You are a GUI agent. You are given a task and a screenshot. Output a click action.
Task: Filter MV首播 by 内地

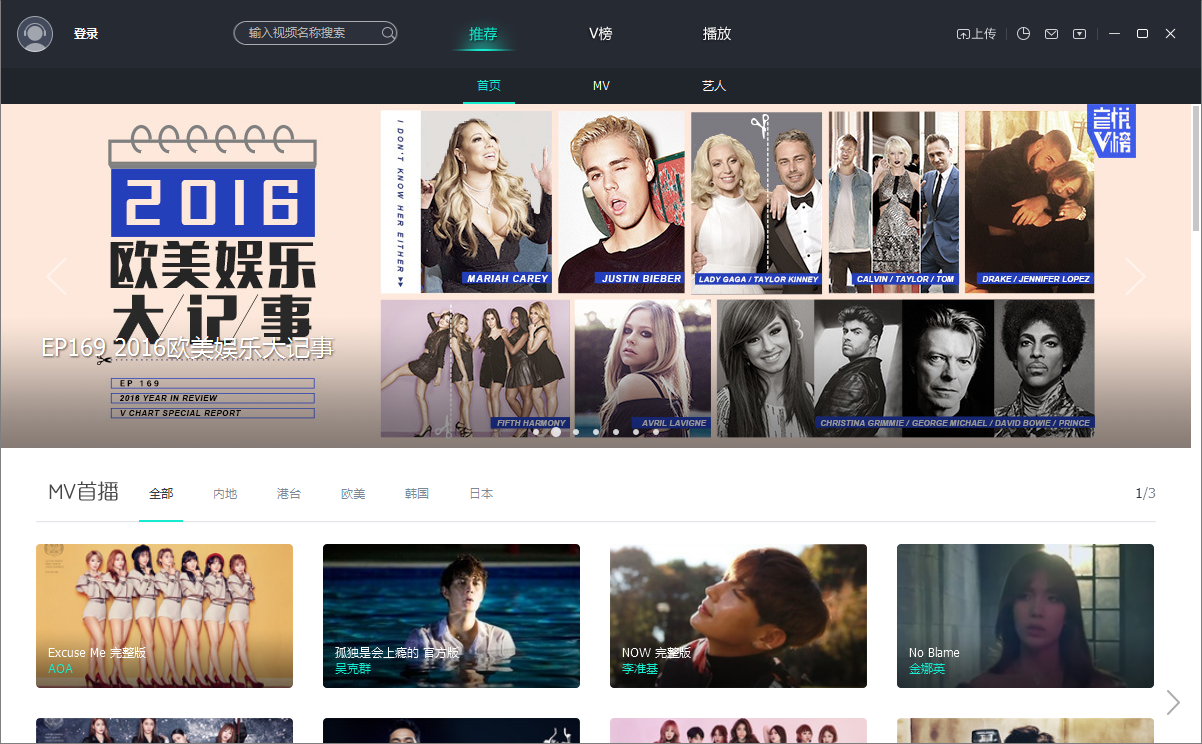tap(225, 494)
